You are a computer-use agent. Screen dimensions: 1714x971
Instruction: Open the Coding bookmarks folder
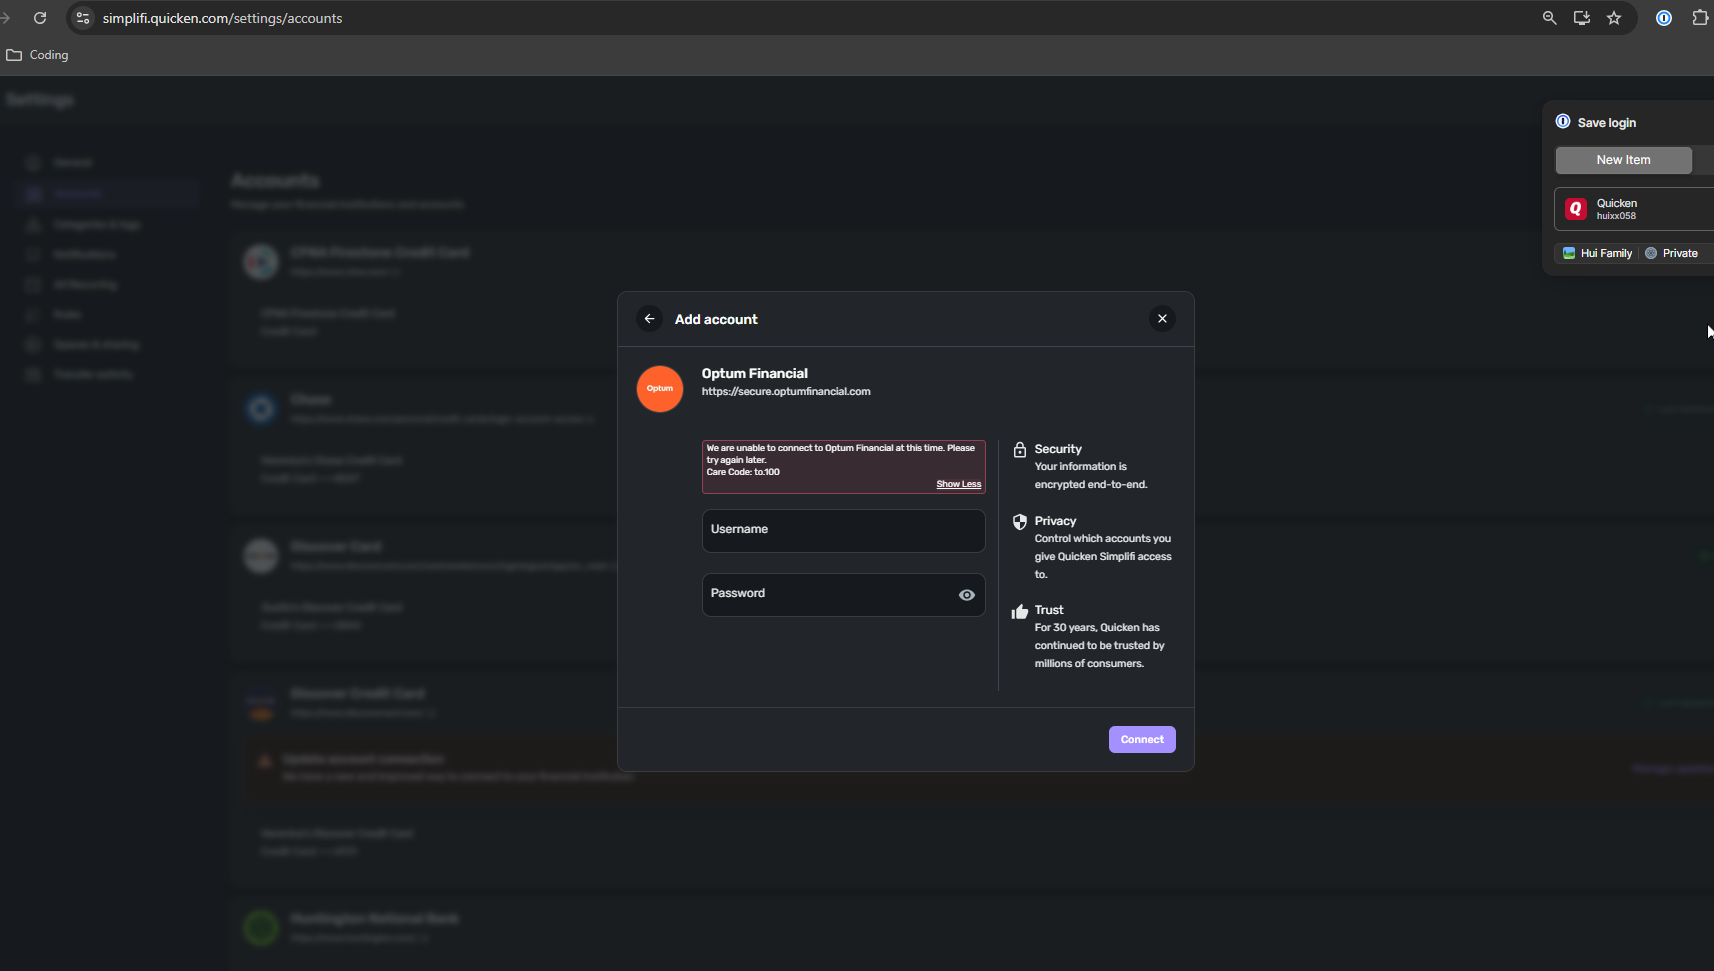[x=38, y=55]
